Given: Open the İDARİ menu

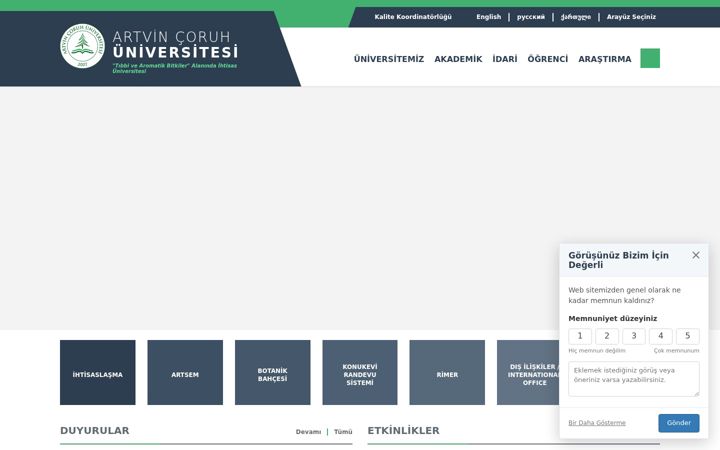Looking at the screenshot, I should pos(505,59).
